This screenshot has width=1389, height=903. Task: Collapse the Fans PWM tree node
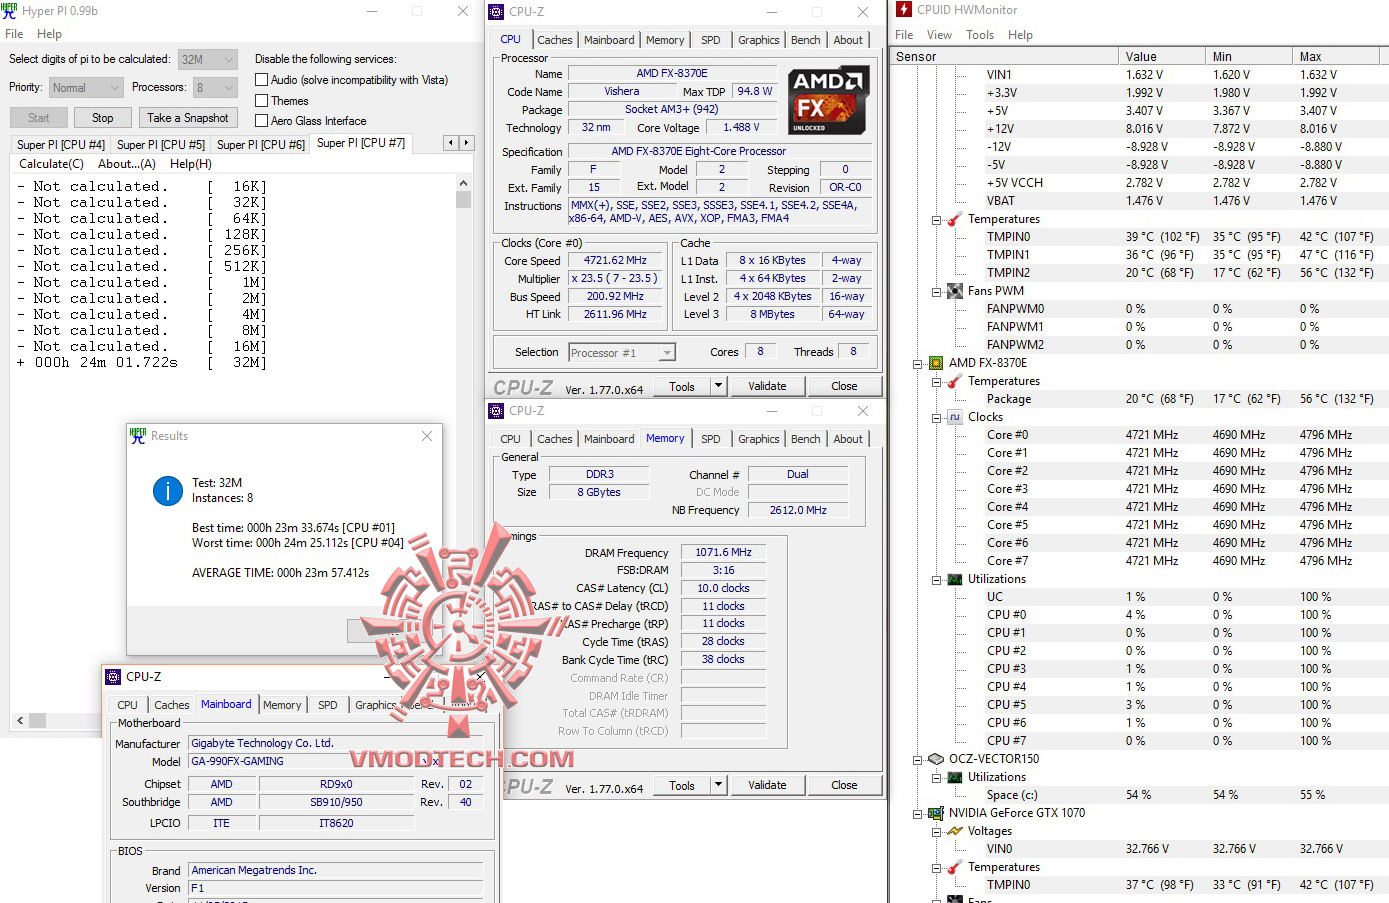936,291
